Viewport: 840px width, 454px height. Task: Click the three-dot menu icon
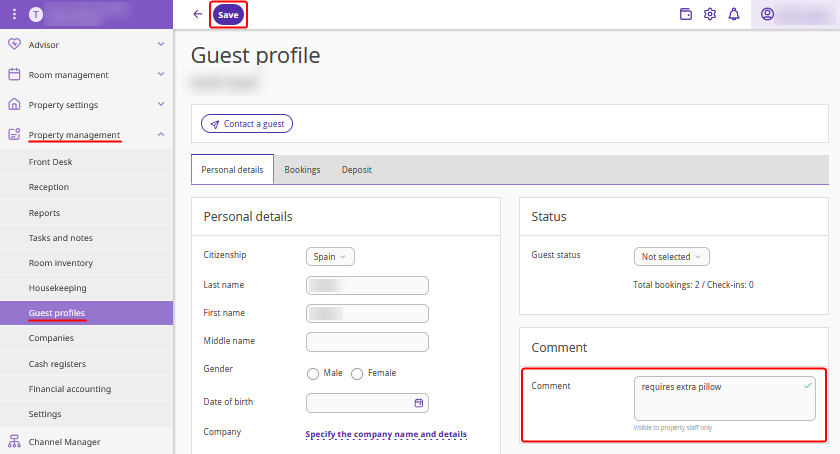coord(14,15)
